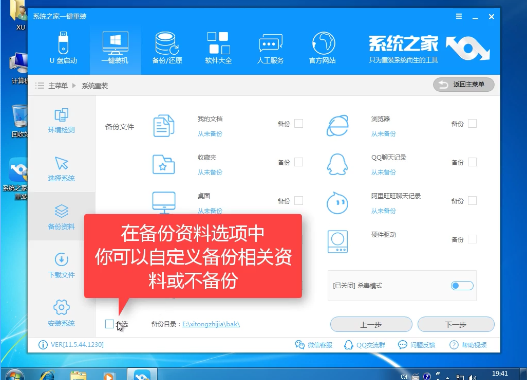
Task: Open the 微信客服 WeChat support link
Action: pos(313,345)
